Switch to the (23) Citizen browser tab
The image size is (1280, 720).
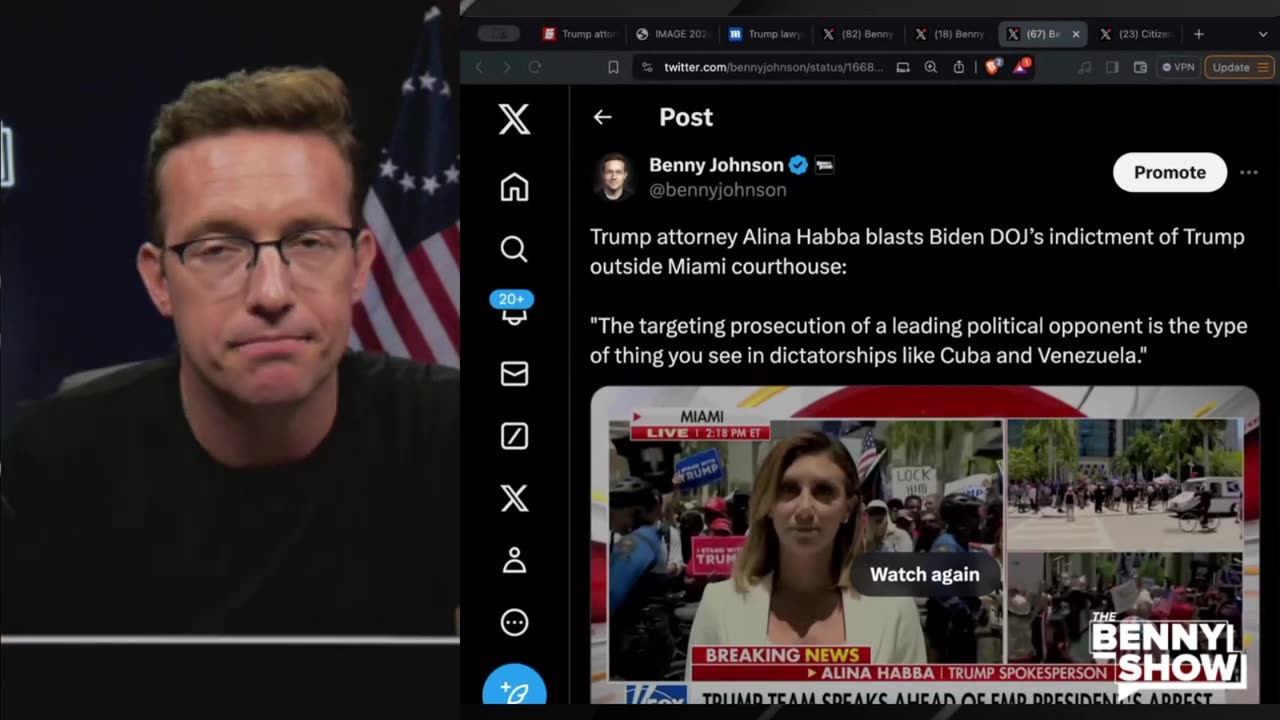(x=1136, y=34)
